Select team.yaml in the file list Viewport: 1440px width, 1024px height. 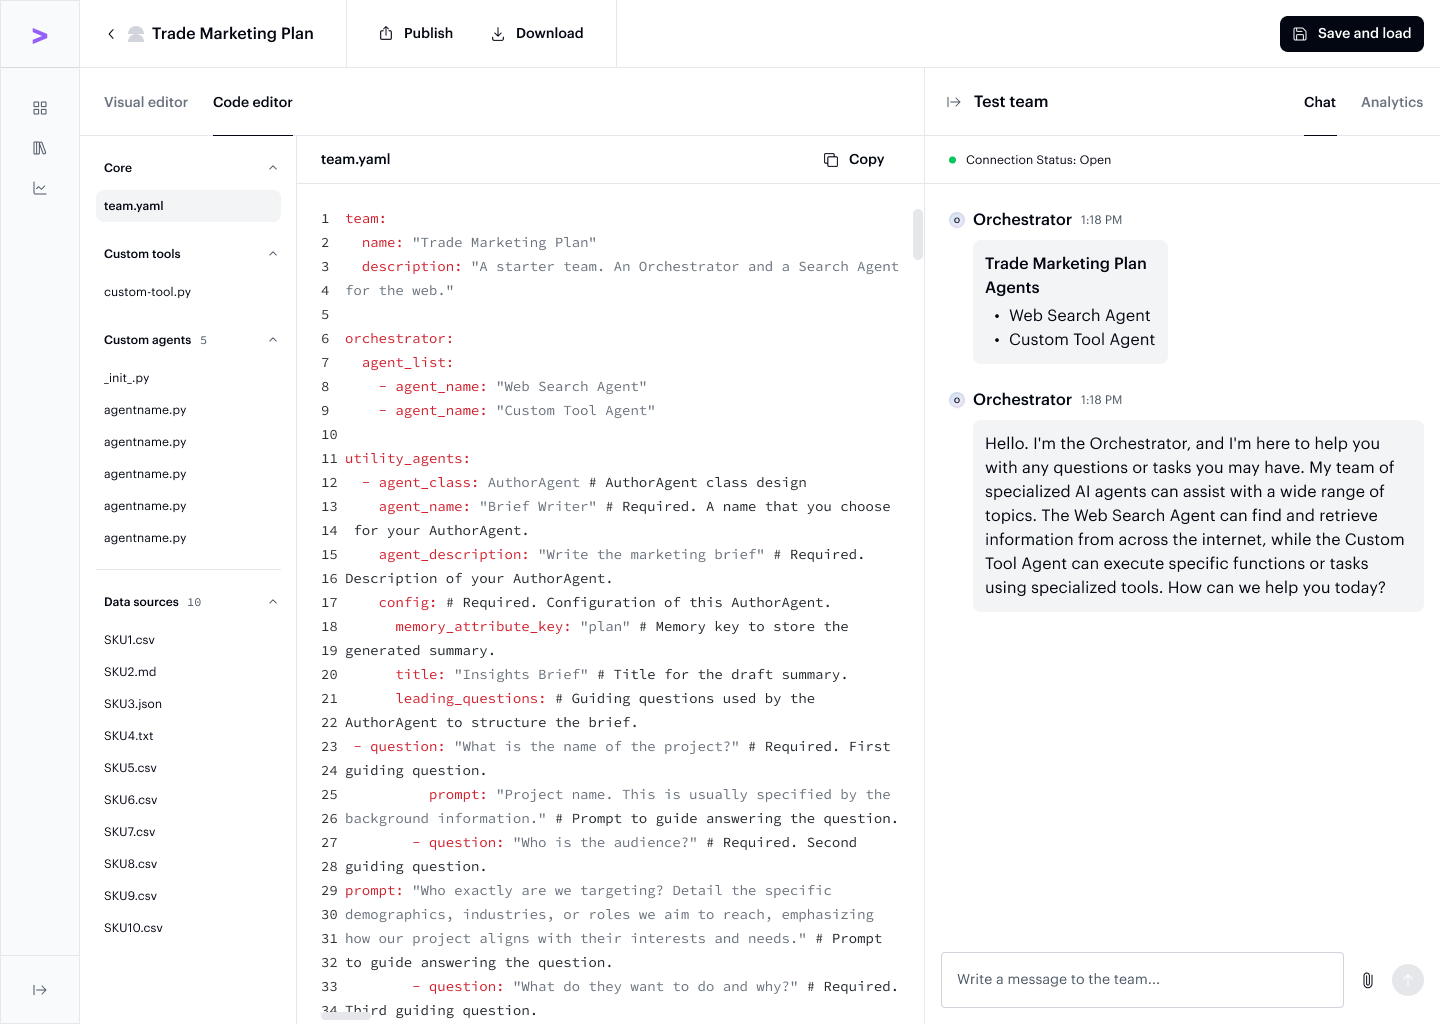pyautogui.click(x=188, y=206)
